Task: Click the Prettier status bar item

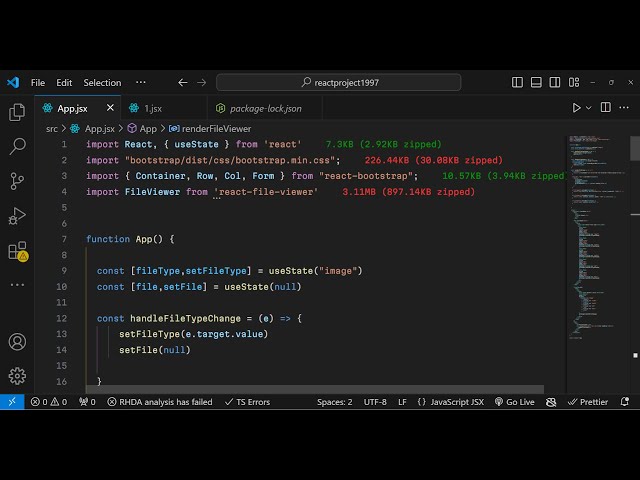Action: 587,402
